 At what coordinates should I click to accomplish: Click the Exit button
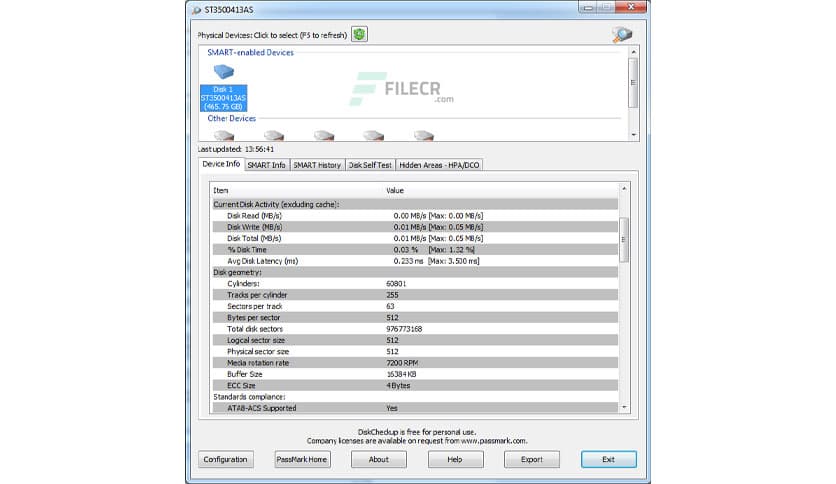(608, 459)
